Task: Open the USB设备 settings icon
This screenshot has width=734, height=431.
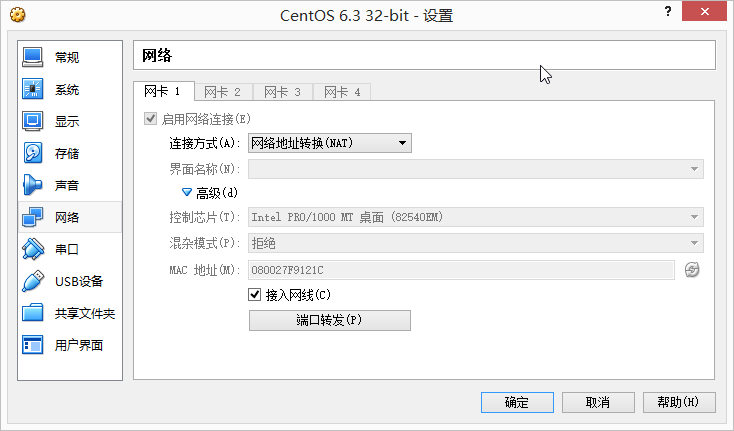Action: coord(33,281)
